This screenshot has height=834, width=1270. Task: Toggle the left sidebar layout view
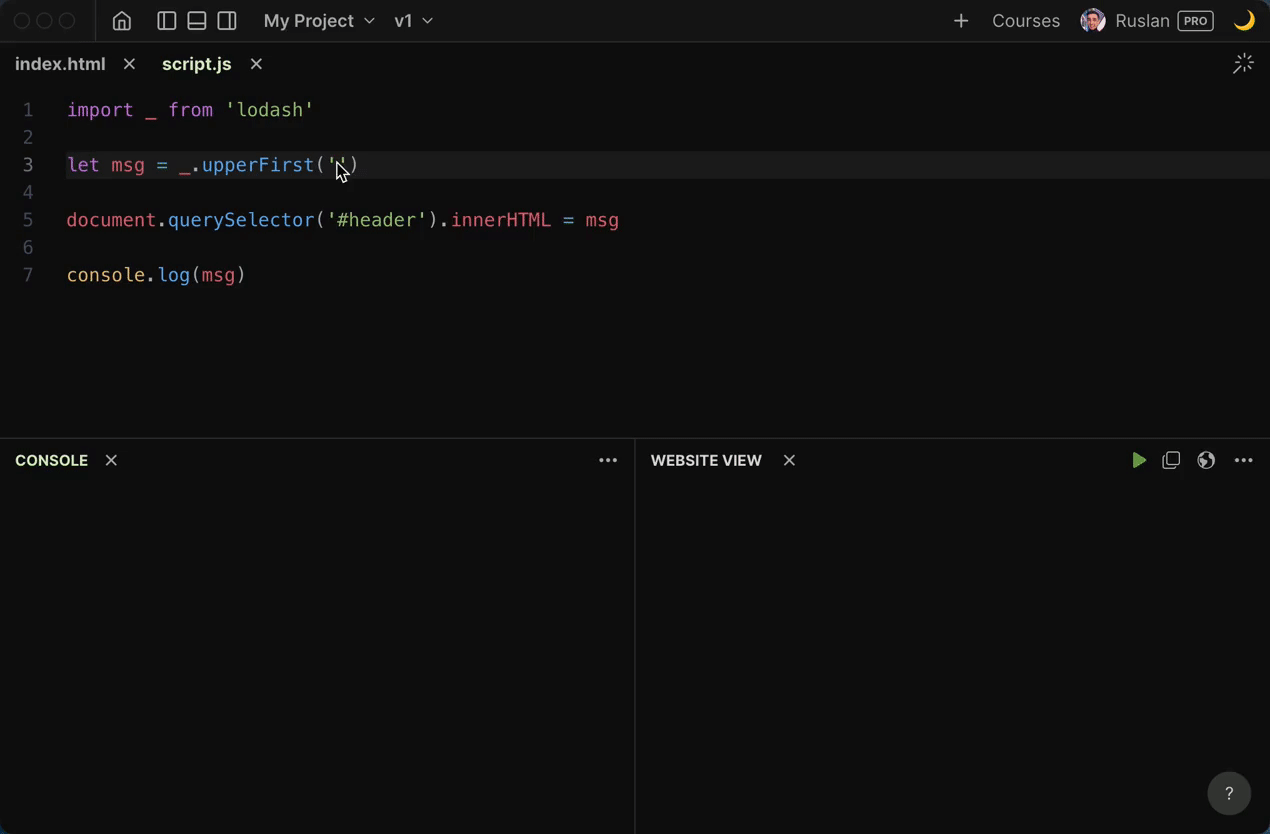pyautogui.click(x=166, y=20)
